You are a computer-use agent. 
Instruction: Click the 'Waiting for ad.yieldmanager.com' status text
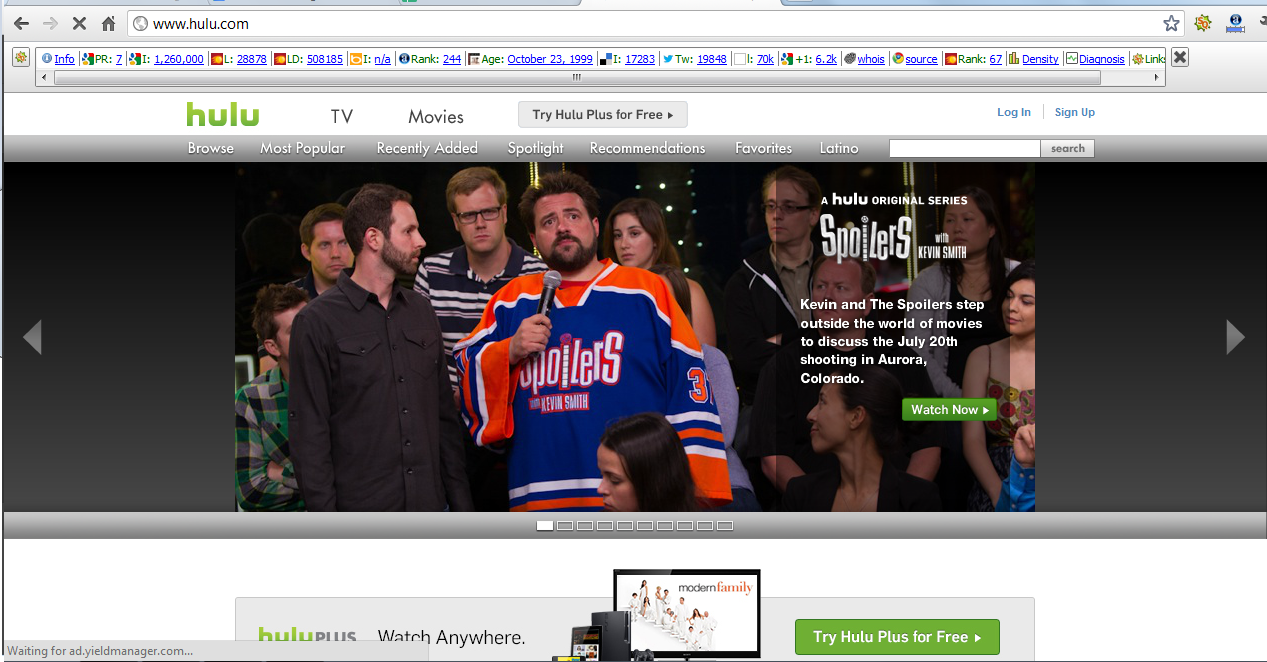pos(100,651)
